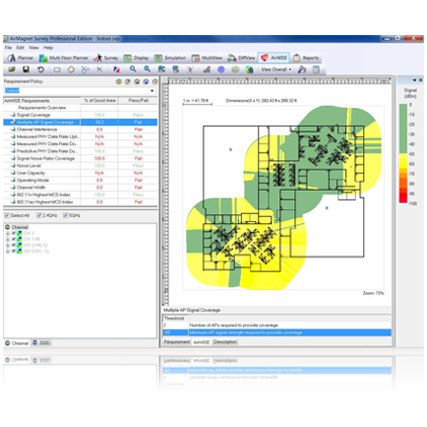Open the Multi Floor Planner
Viewport: 427px width, 427px height.
pyautogui.click(x=64, y=58)
